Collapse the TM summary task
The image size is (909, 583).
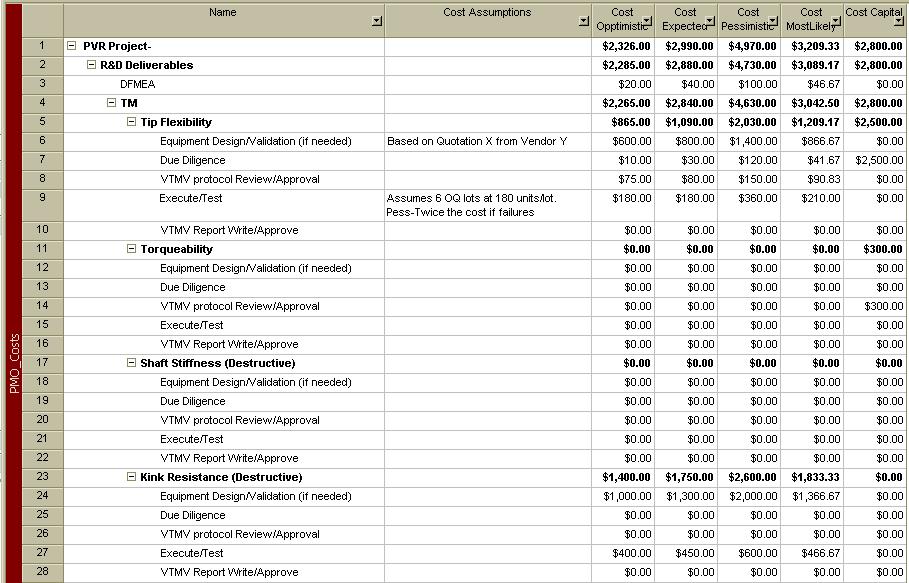coord(111,103)
